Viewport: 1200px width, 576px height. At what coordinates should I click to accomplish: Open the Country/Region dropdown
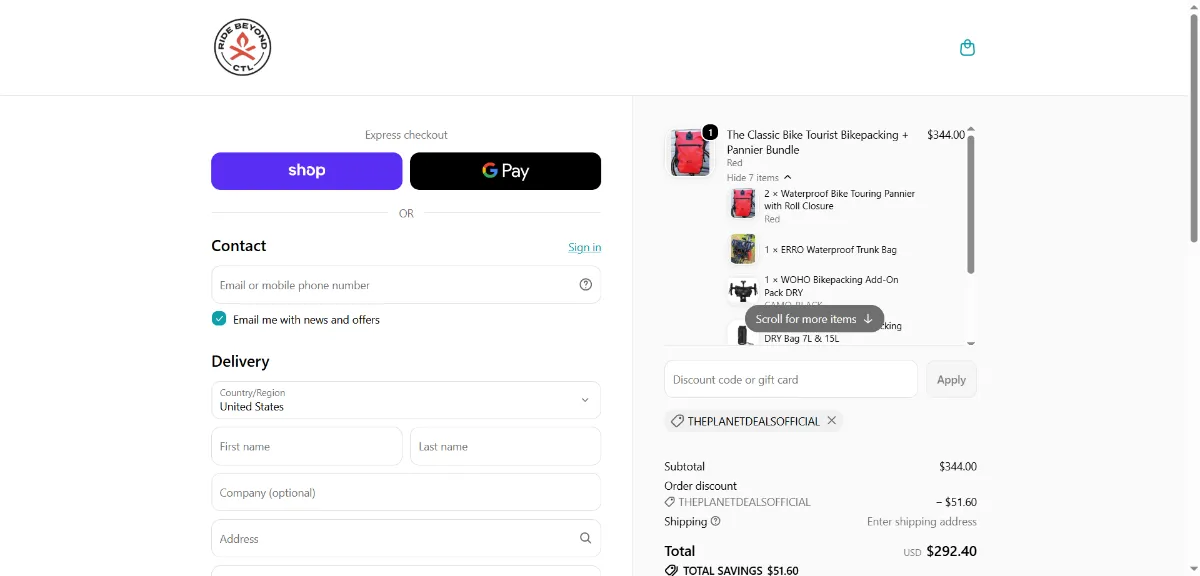pos(406,400)
